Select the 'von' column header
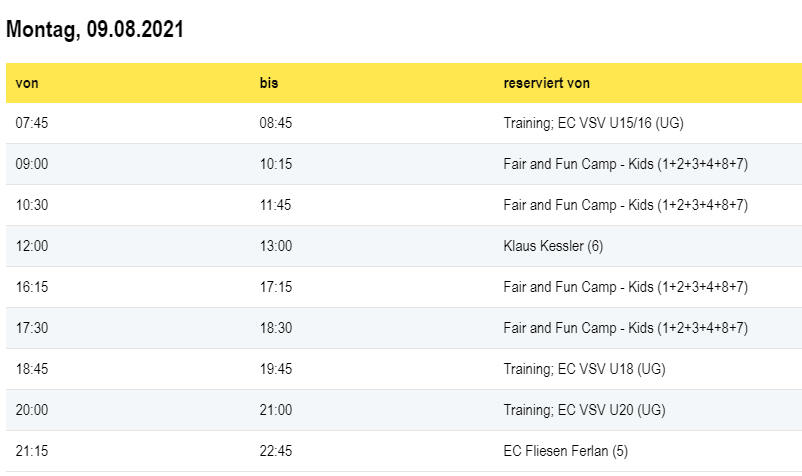802x476 pixels. [x=27, y=83]
